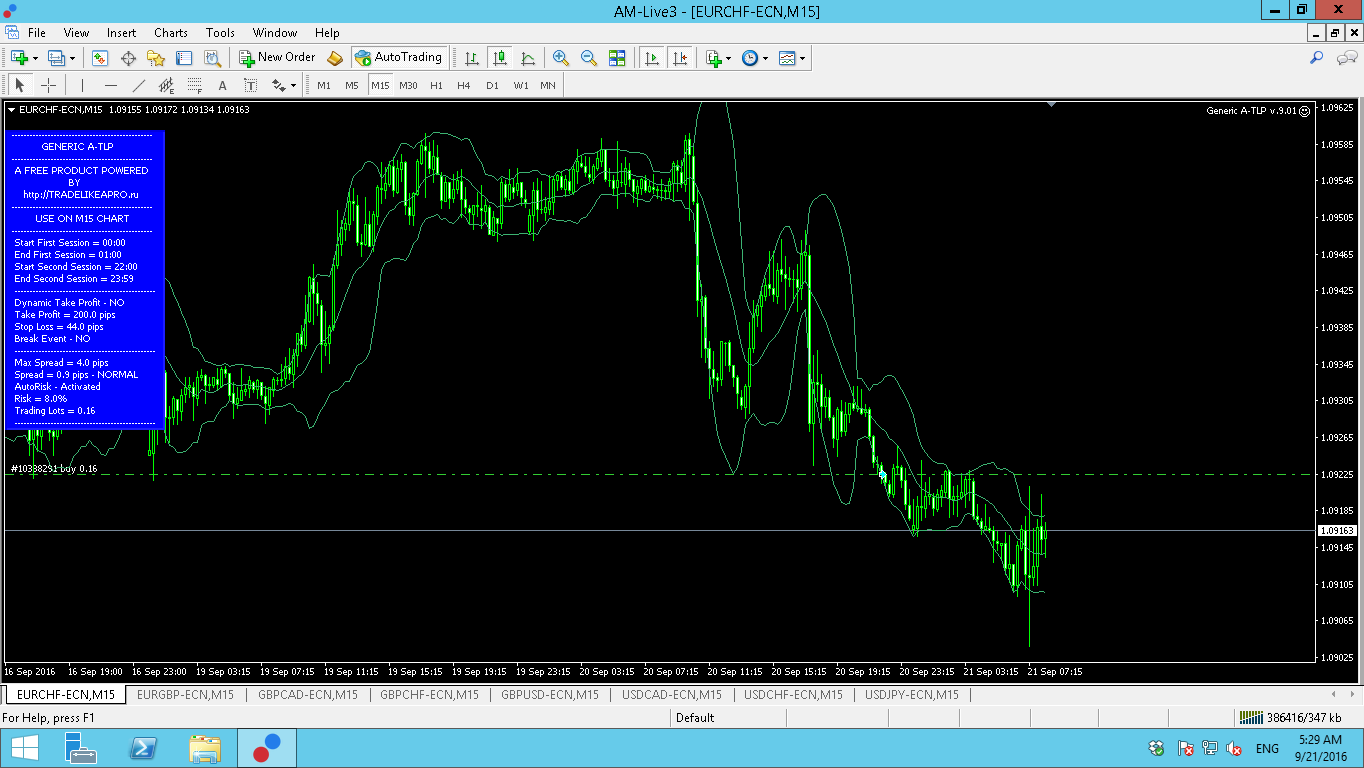Select the Horizontal Line drawing tool
Screen dimensions: 1364x768
pyautogui.click(x=110, y=85)
